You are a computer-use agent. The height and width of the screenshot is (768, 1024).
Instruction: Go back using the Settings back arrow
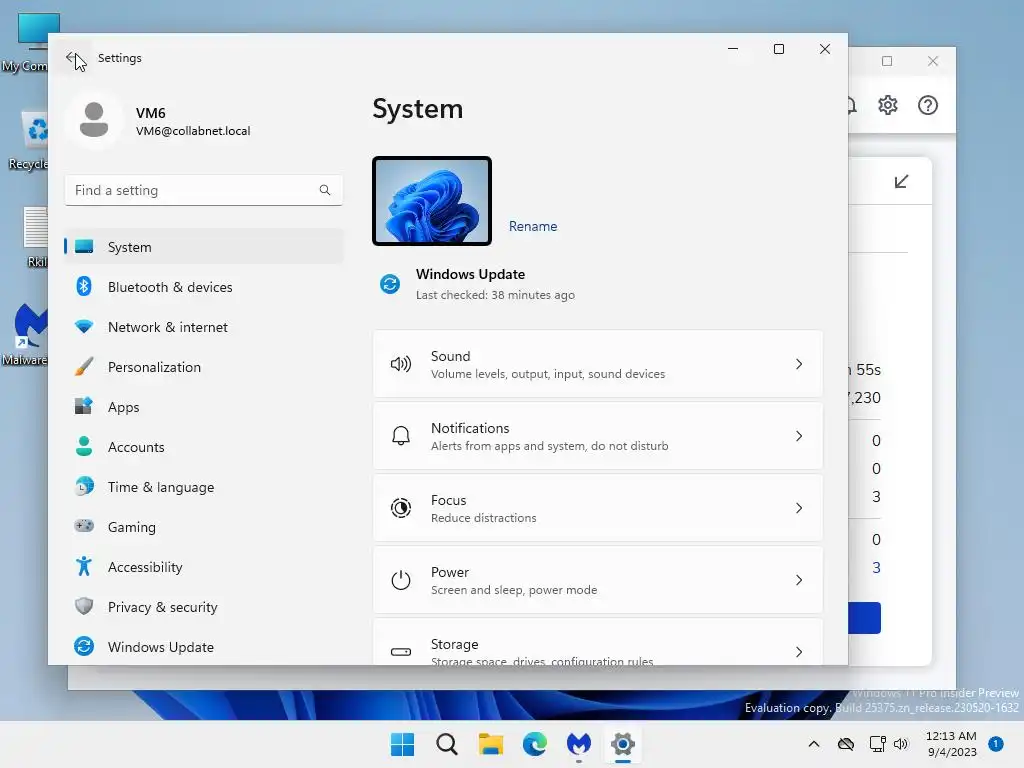pos(72,57)
